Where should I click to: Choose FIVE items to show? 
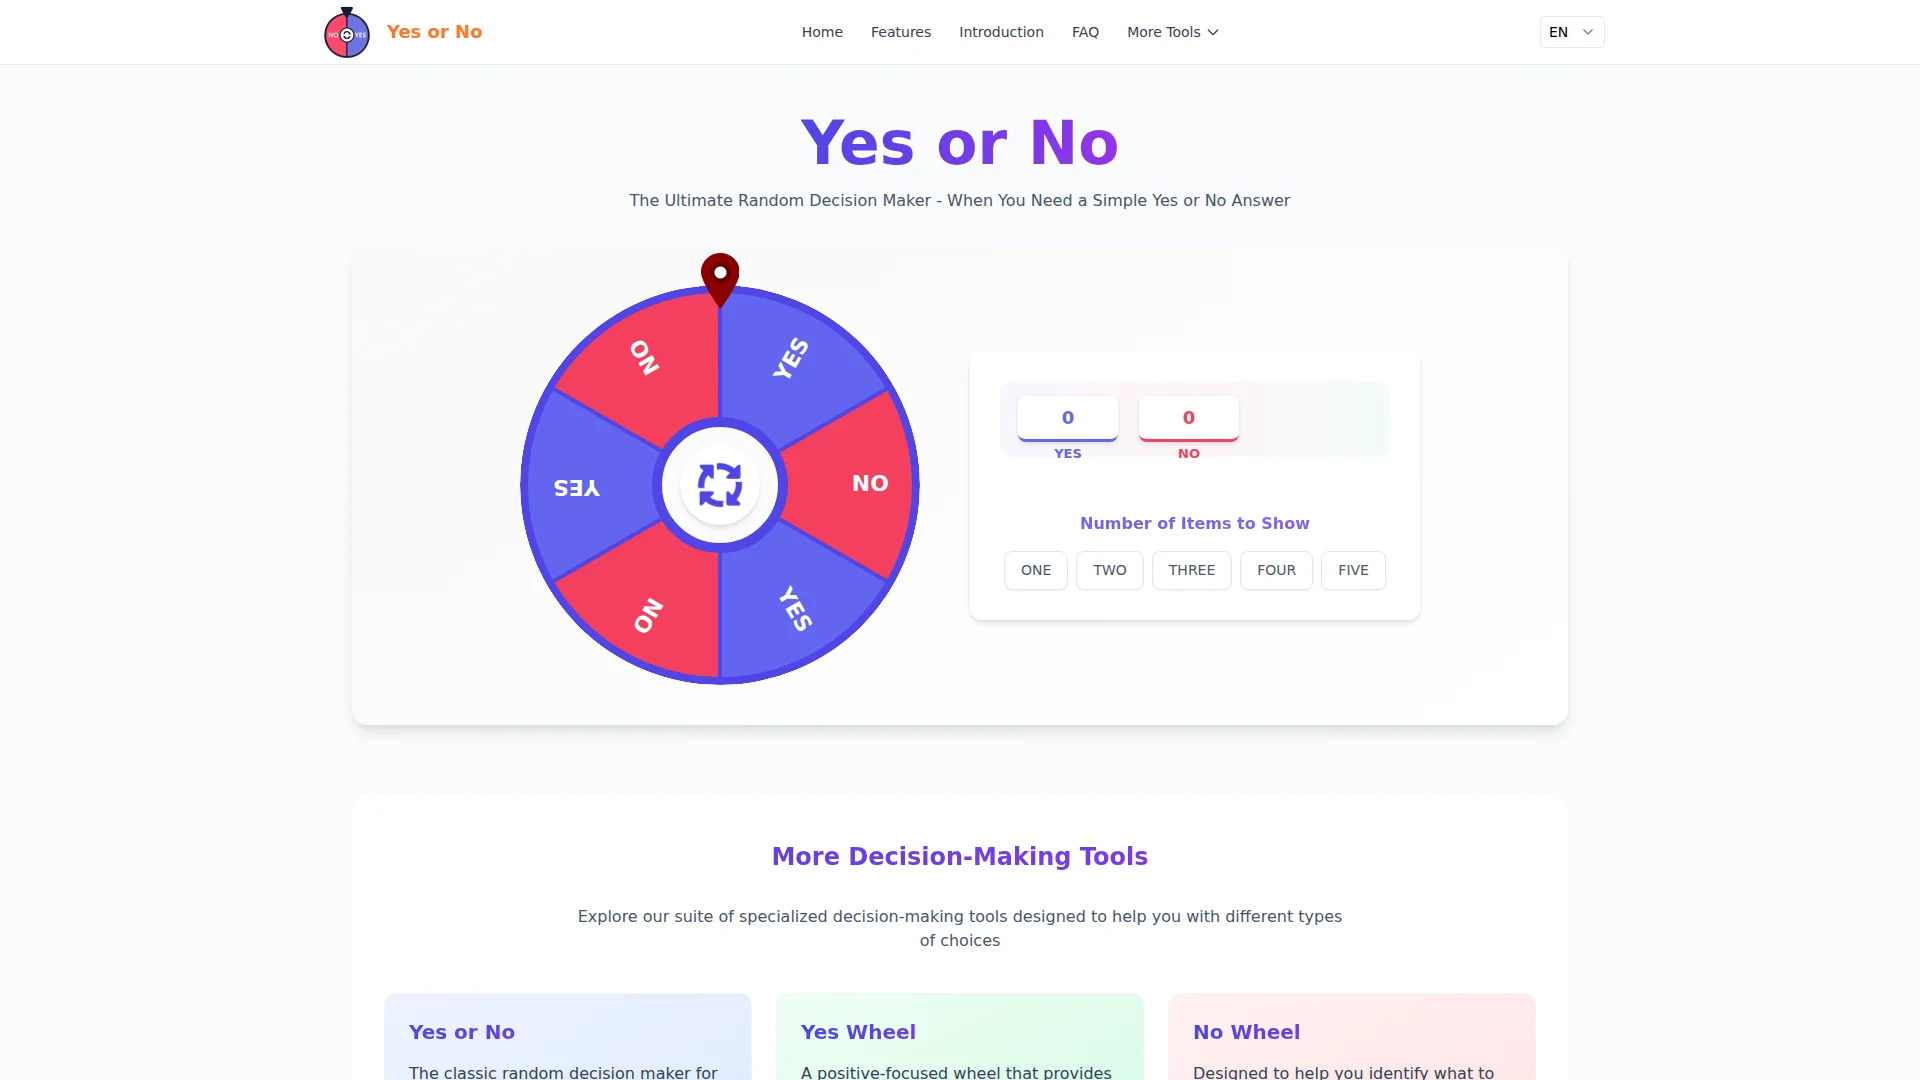click(x=1353, y=570)
